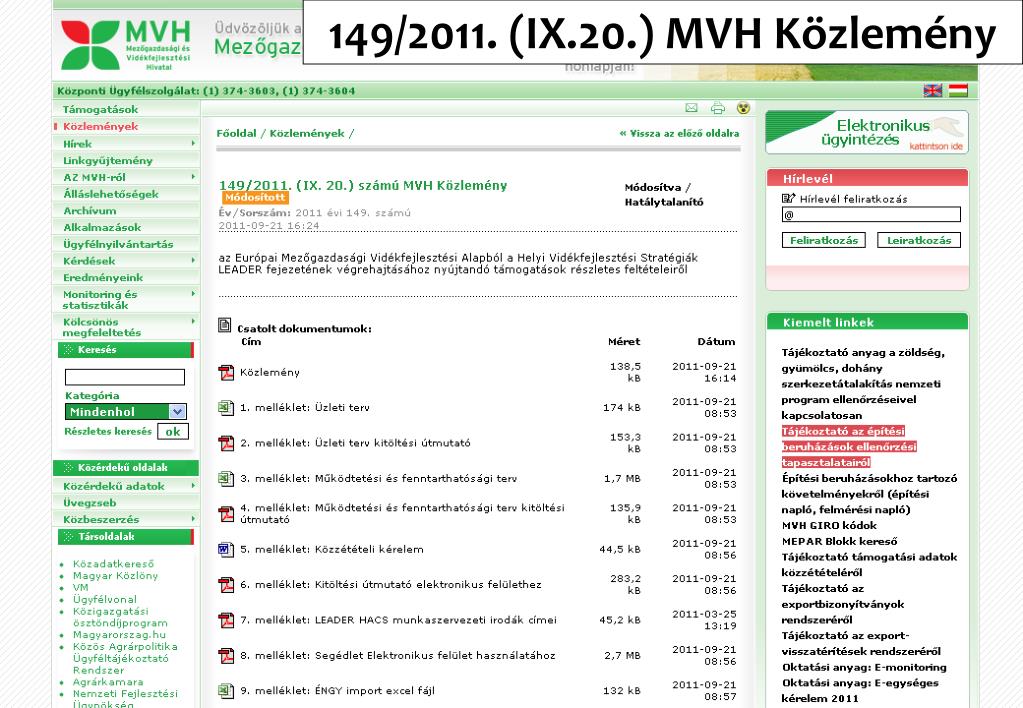Click the MVH logo in the header
Screen dimensions: 1023x708
pyautogui.click(x=126, y=44)
